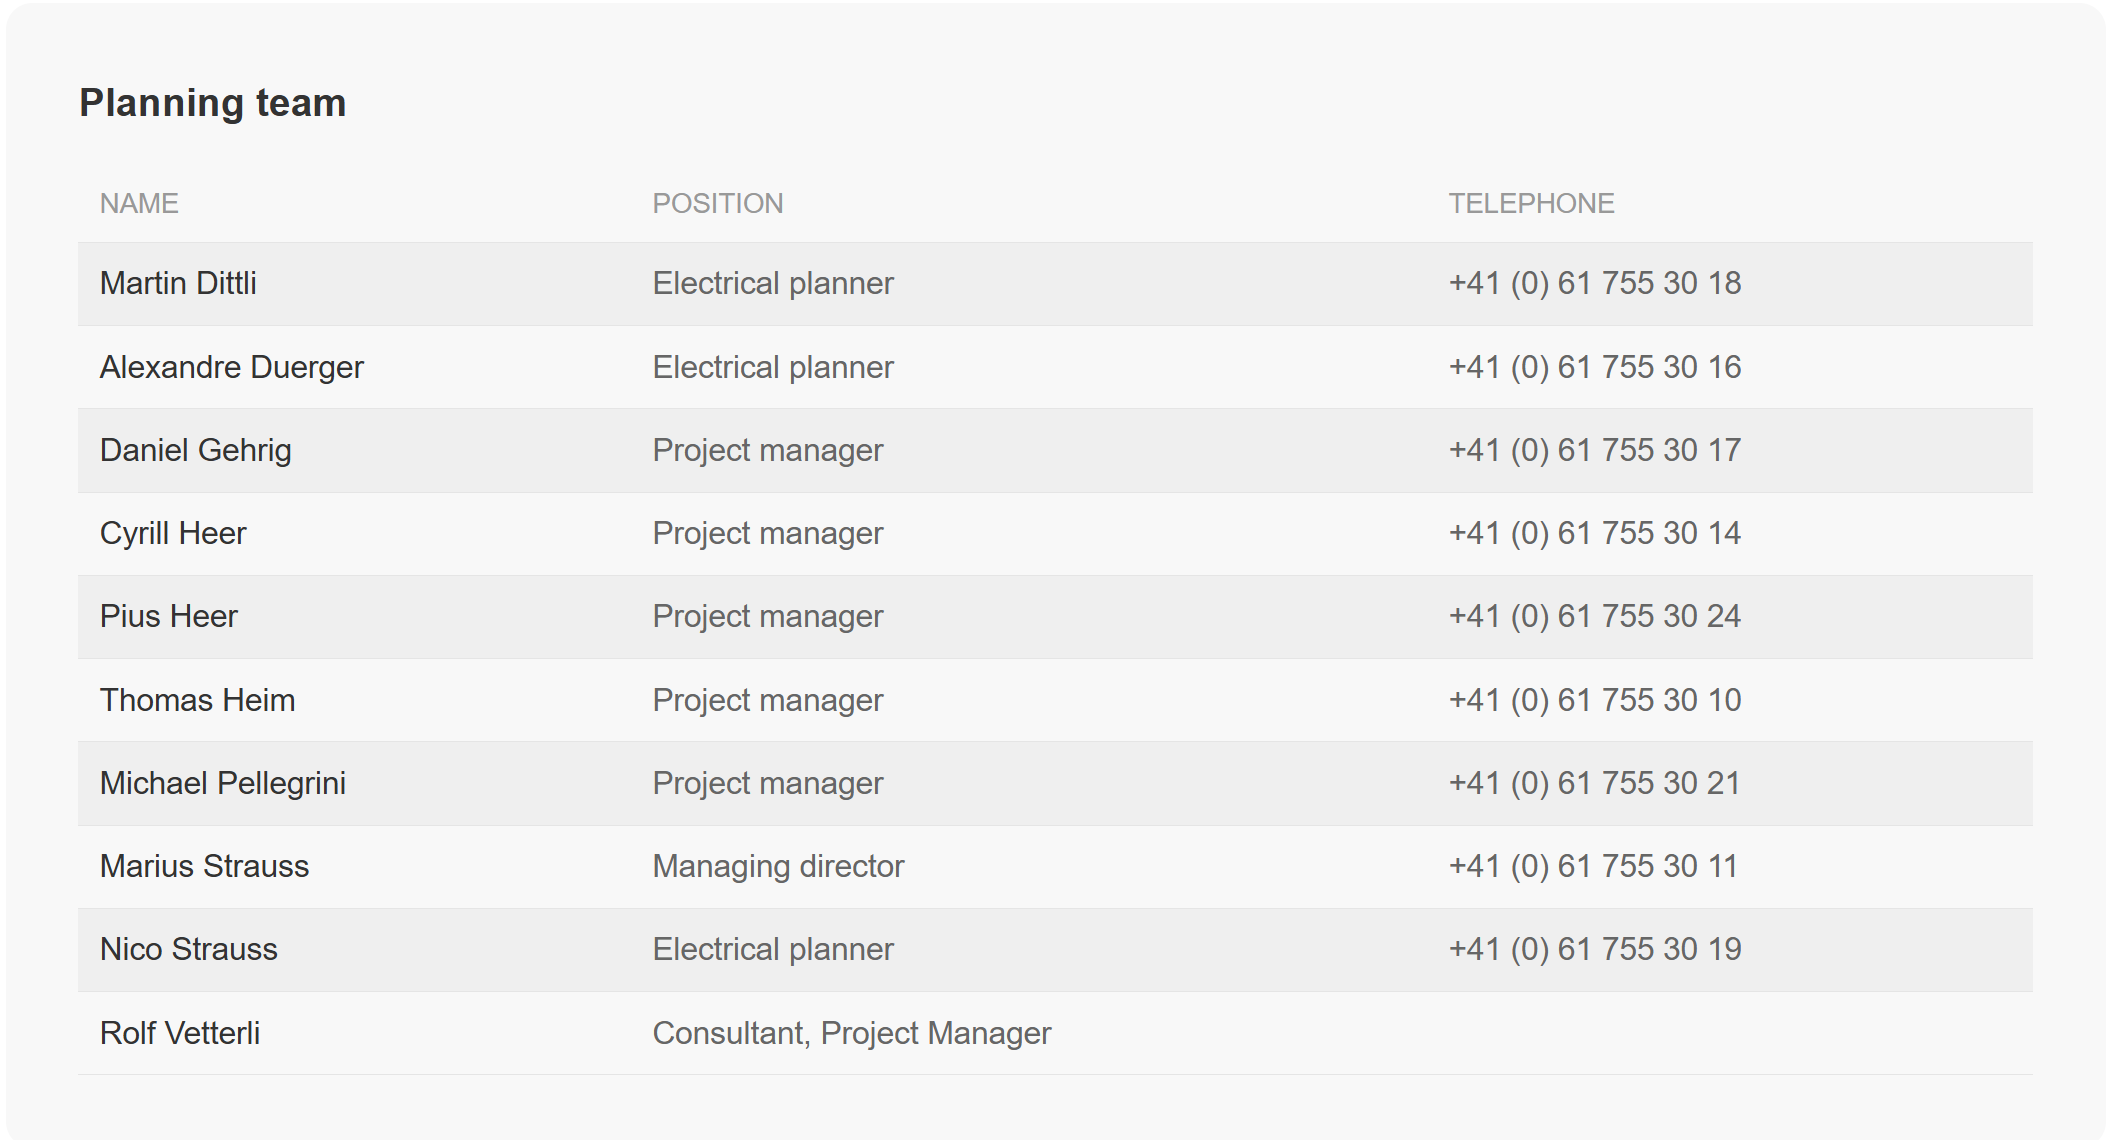The height and width of the screenshot is (1140, 2114).
Task: Select Marius Strauss's name
Action: 204,866
